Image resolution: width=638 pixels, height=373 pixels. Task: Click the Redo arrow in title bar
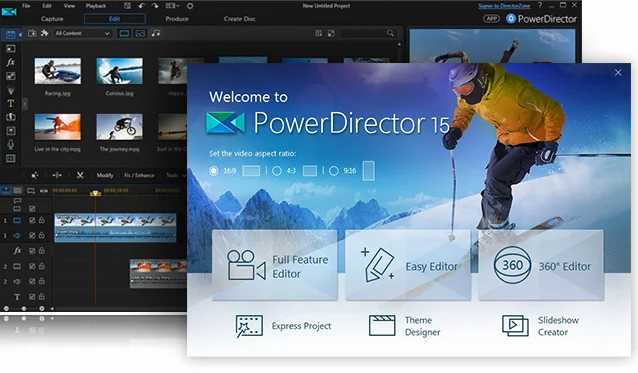point(155,6)
